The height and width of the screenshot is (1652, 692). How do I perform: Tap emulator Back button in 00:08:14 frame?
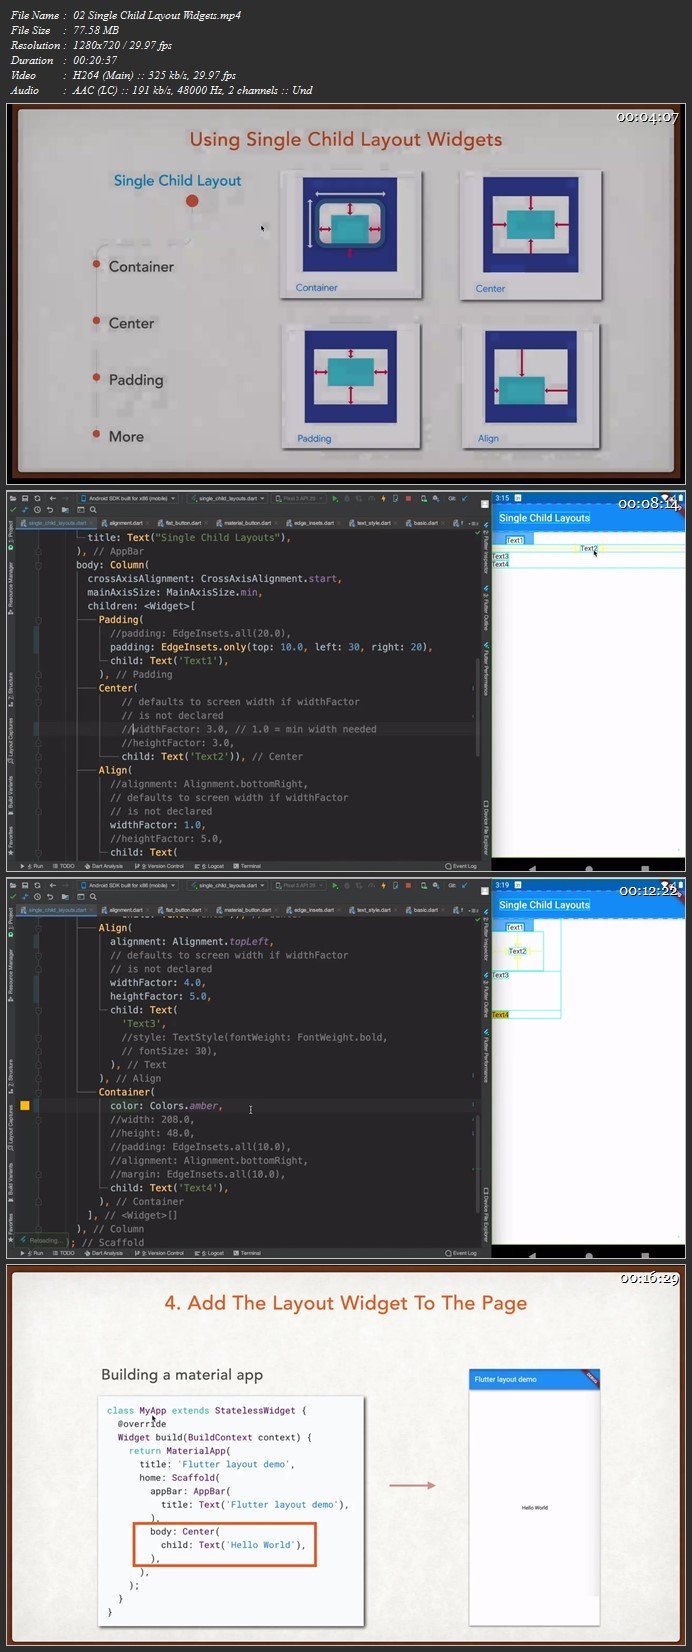[531, 867]
